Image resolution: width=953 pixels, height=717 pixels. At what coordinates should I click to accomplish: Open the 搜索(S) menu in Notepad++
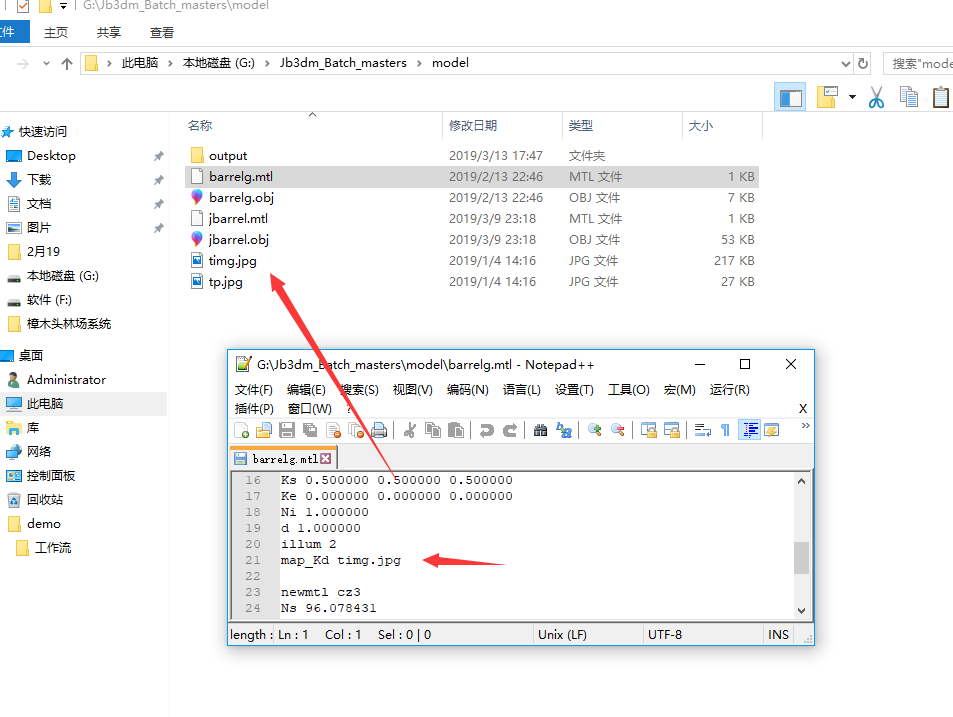pos(359,390)
